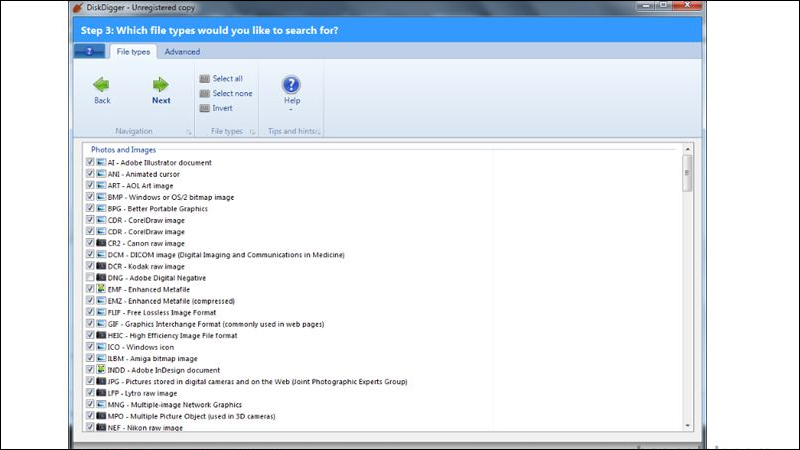
Task: Open the blue application menu tab
Action: (89, 51)
